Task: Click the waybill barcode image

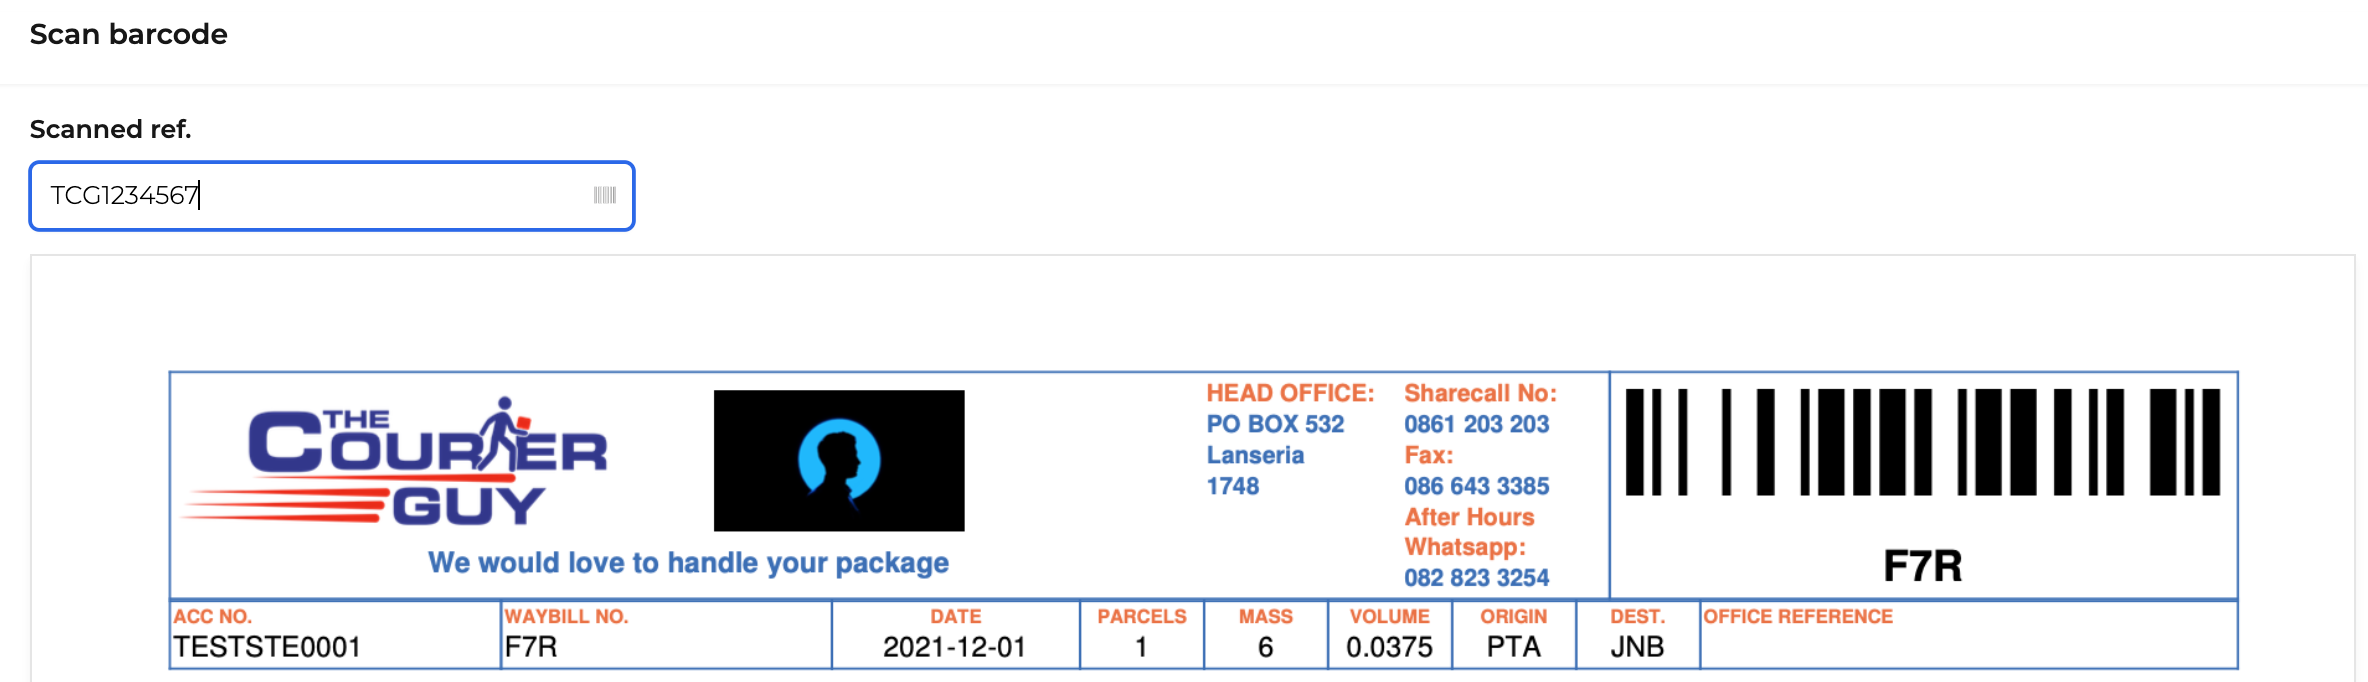Action: click(x=1923, y=442)
